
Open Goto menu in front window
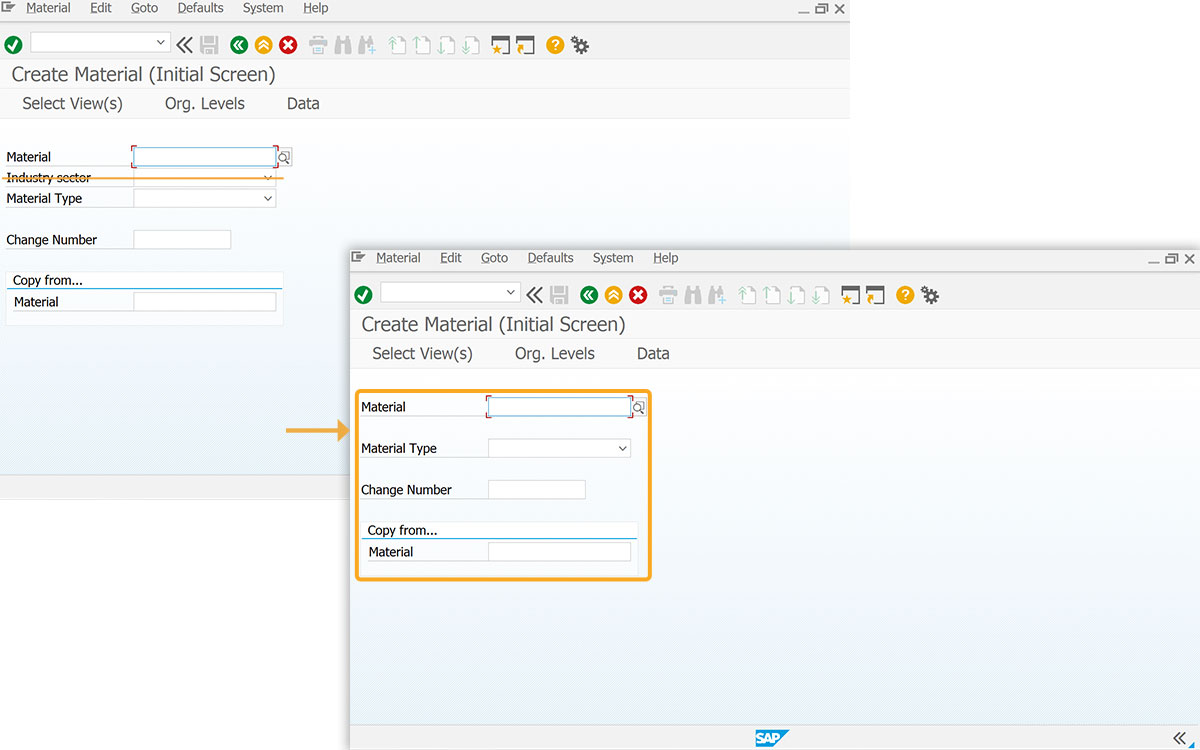495,258
